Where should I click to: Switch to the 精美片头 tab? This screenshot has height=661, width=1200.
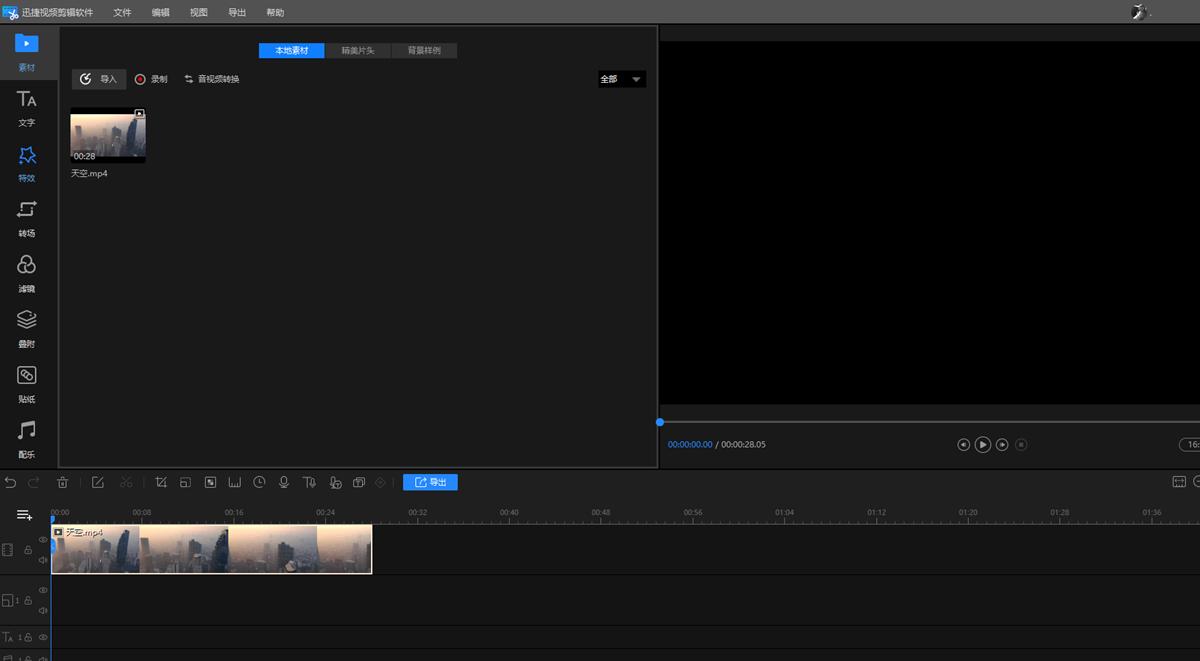coord(358,50)
